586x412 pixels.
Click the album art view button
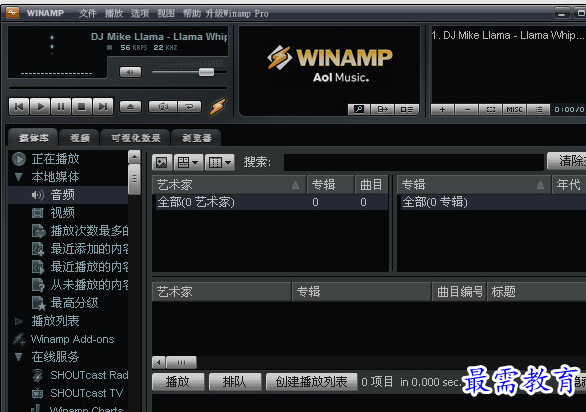pos(162,162)
